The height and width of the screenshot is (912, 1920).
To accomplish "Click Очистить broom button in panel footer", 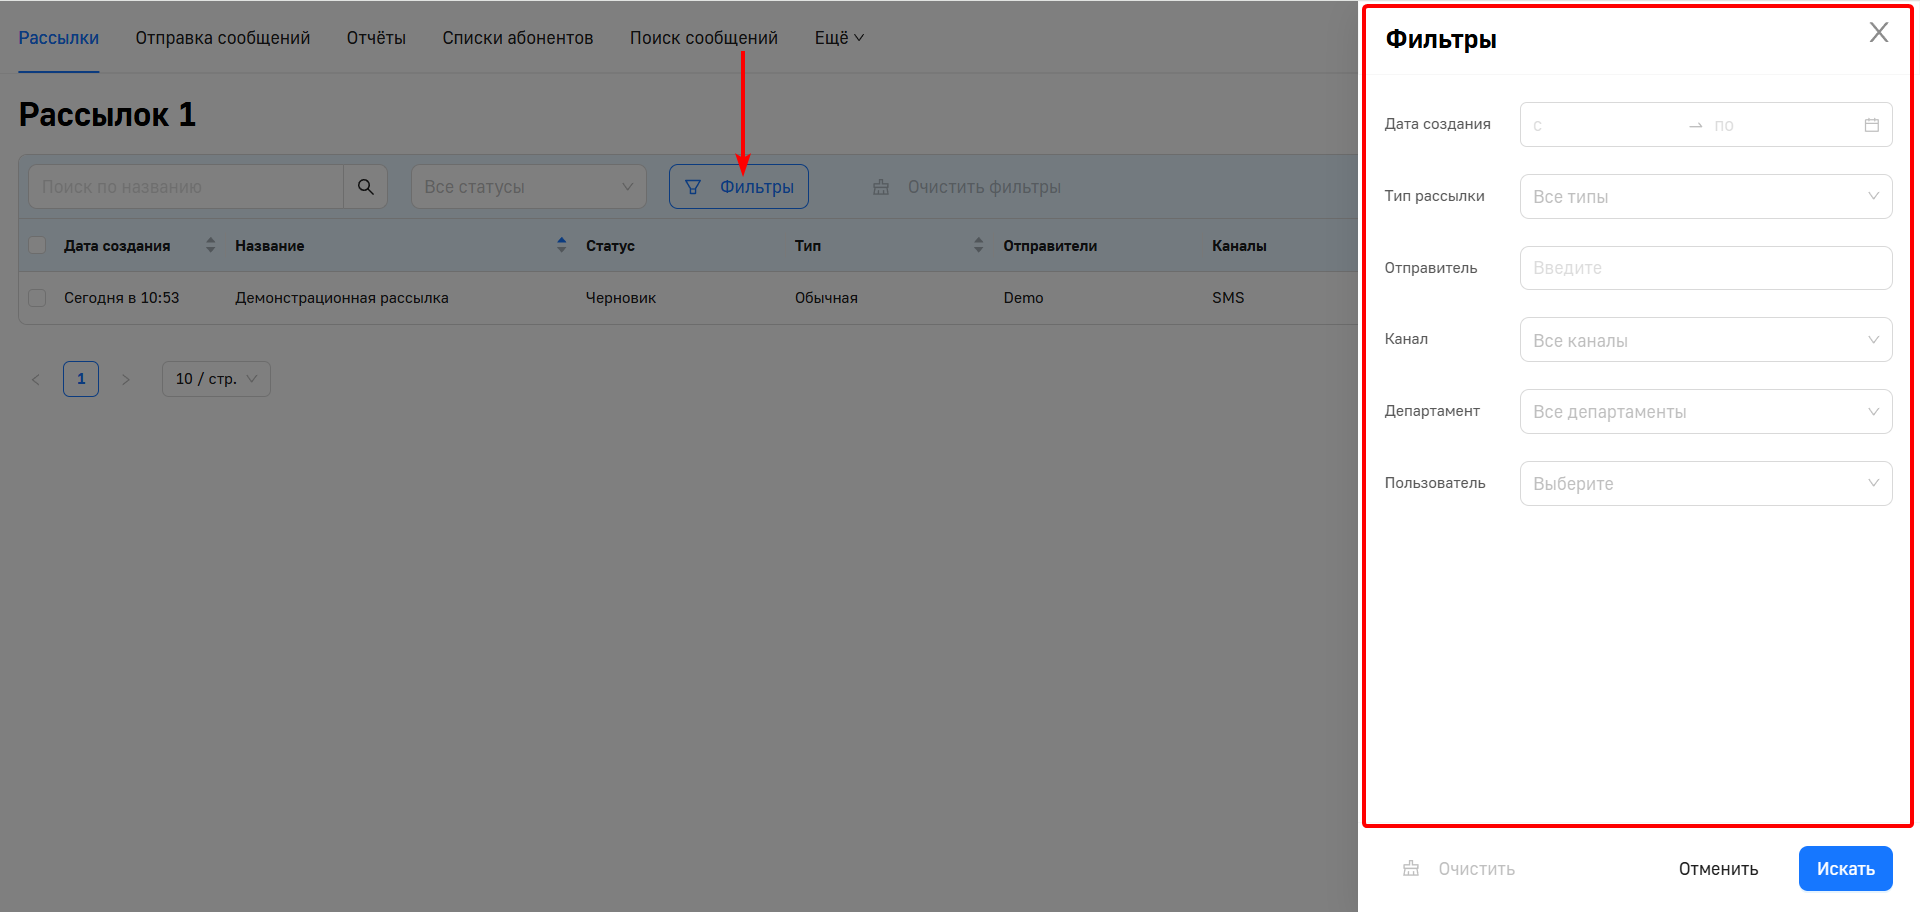I will pos(1459,869).
